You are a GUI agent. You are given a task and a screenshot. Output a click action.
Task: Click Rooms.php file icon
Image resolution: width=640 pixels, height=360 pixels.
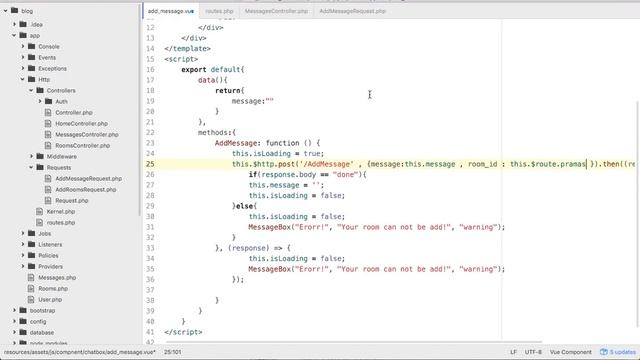click(31, 289)
